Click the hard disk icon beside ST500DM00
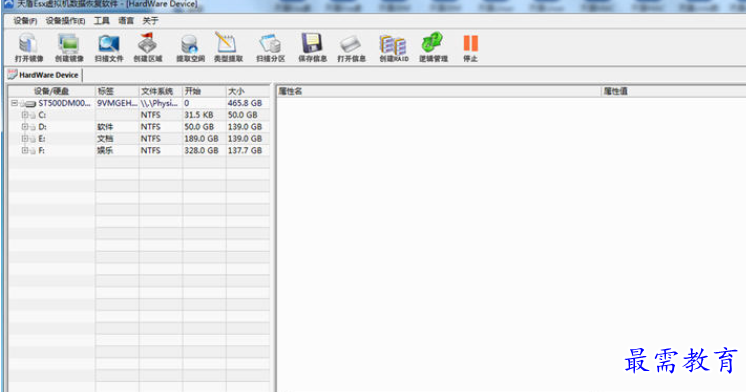746x392 pixels. (x=30, y=103)
